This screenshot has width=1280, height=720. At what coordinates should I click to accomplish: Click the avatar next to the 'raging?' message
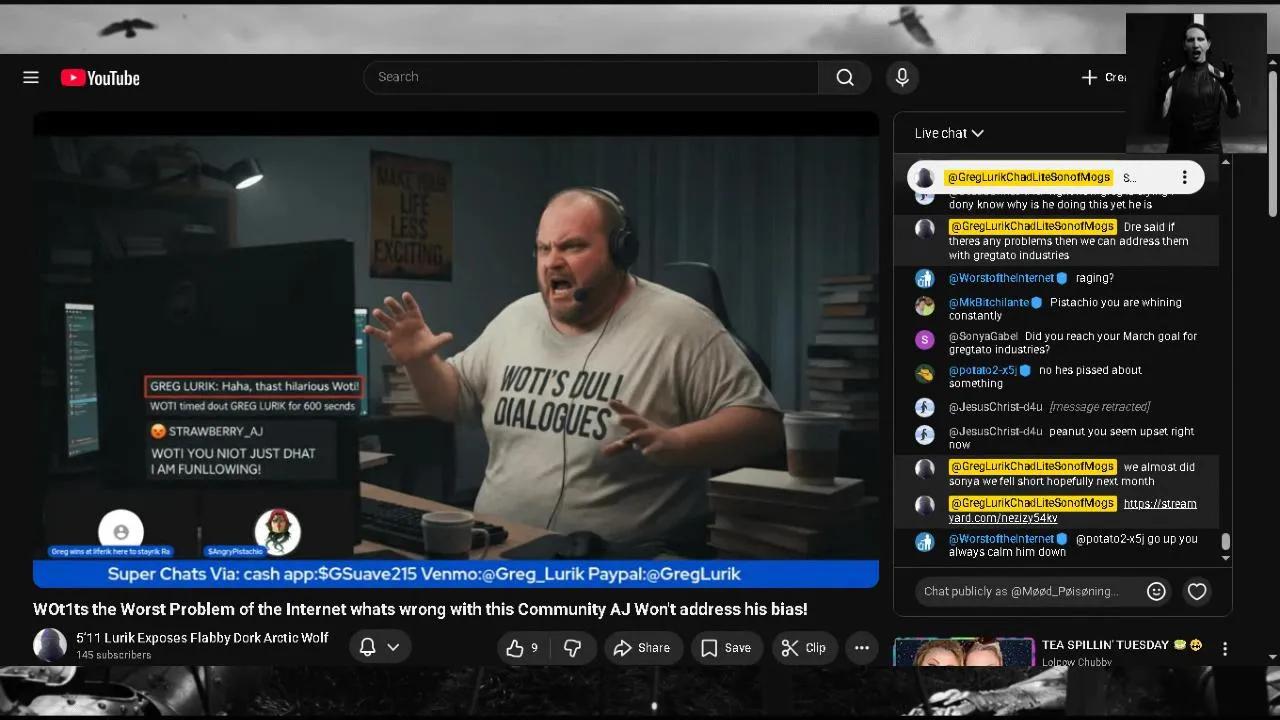(x=925, y=278)
